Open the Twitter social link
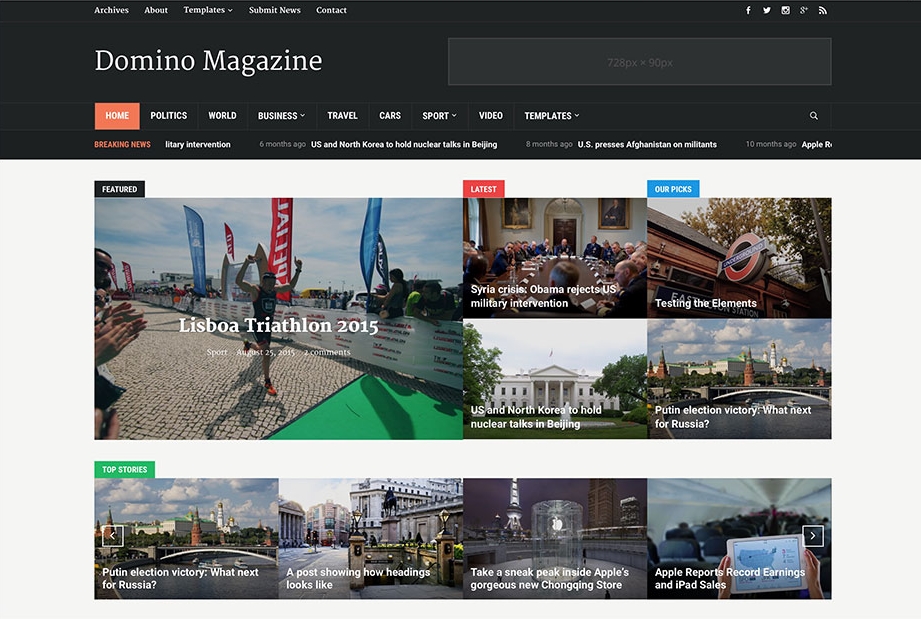This screenshot has width=921, height=619. pos(767,10)
